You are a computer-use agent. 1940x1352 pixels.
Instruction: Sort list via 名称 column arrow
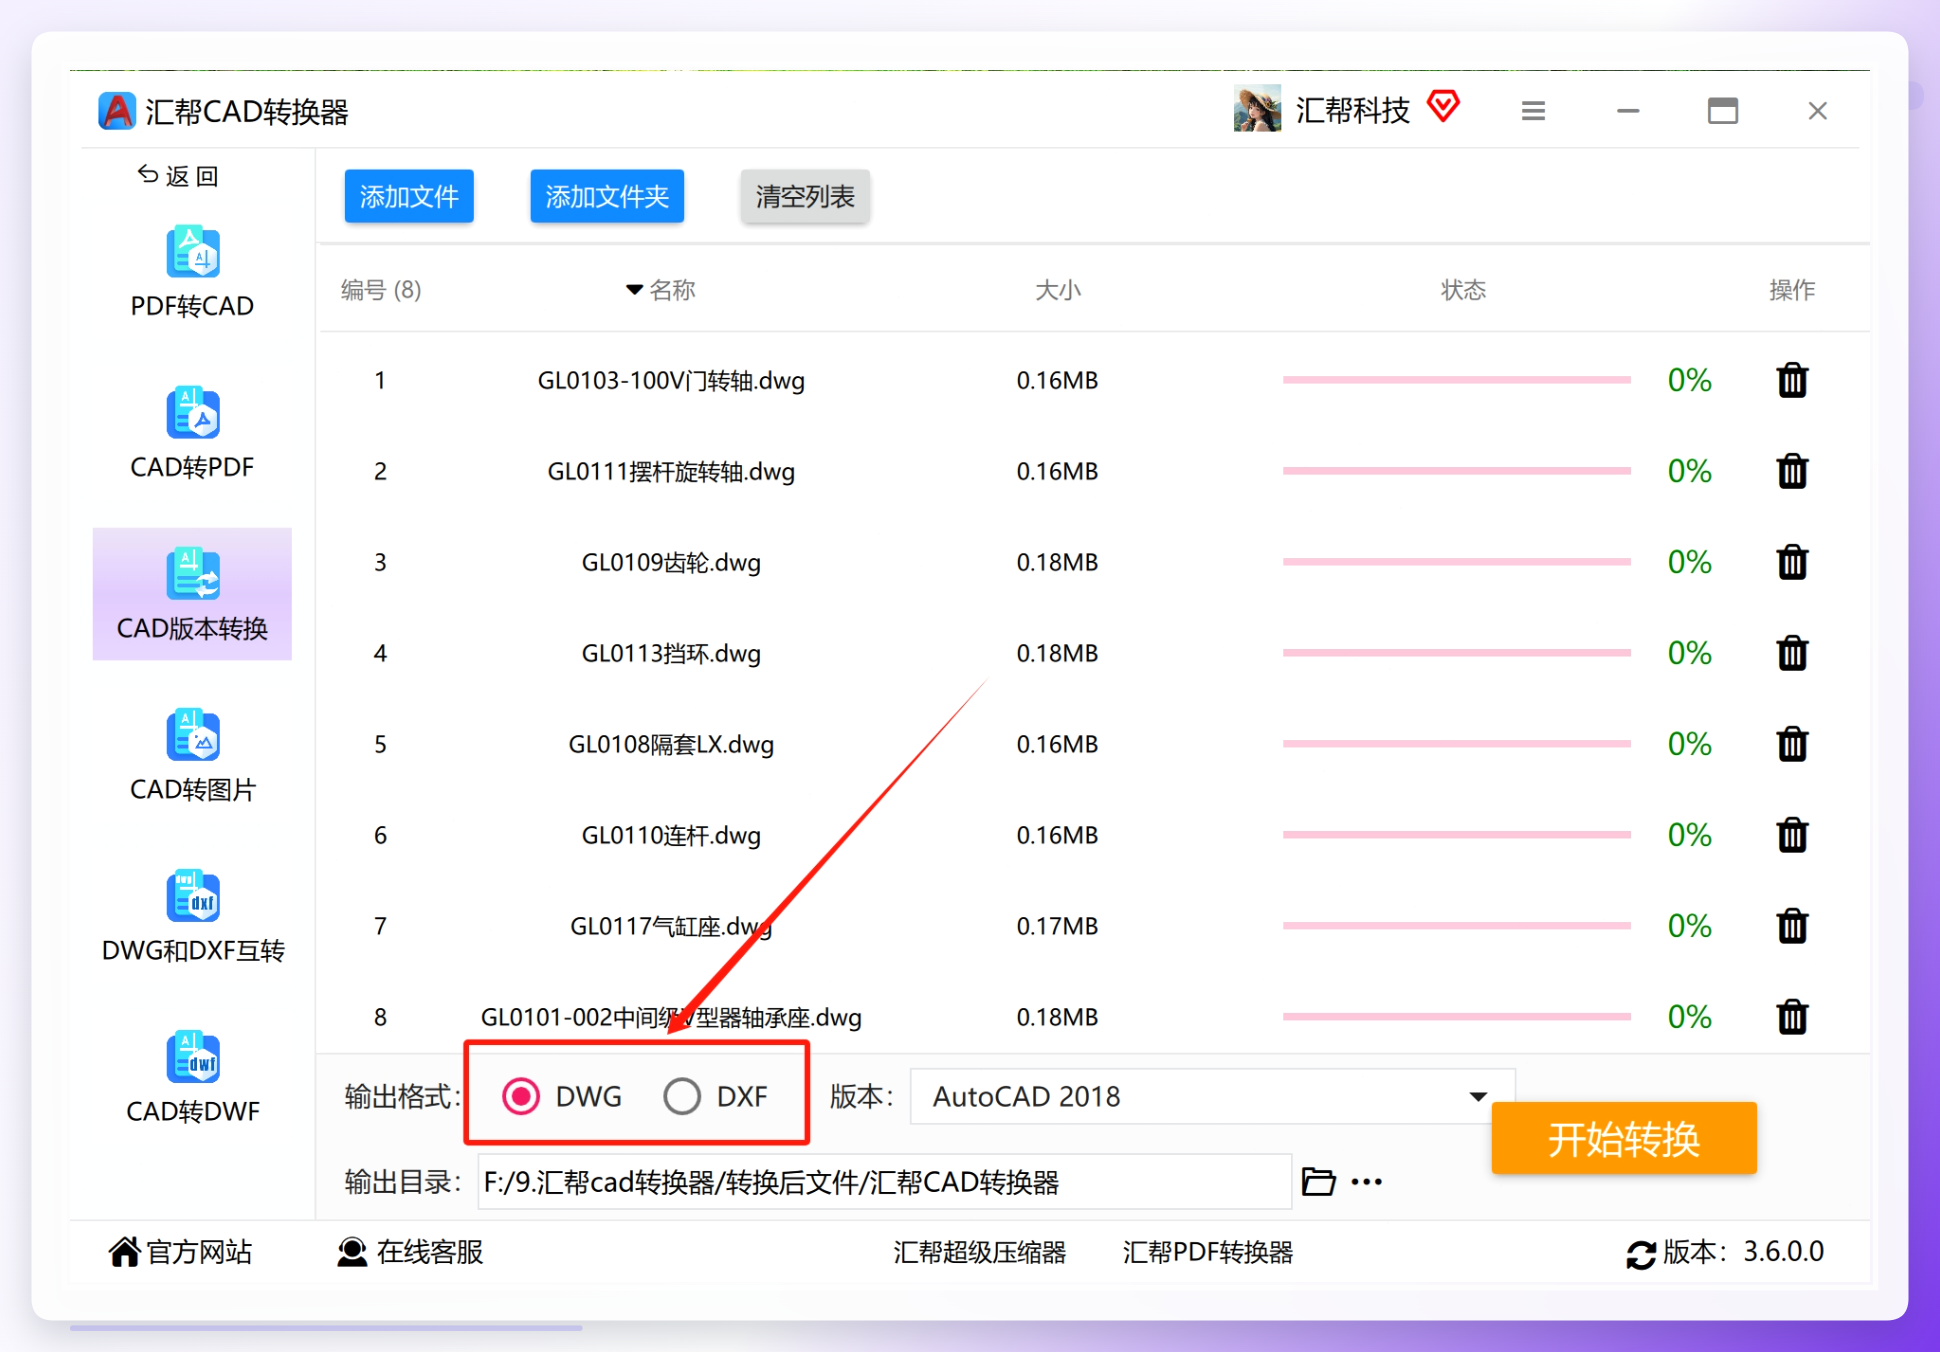coord(634,290)
